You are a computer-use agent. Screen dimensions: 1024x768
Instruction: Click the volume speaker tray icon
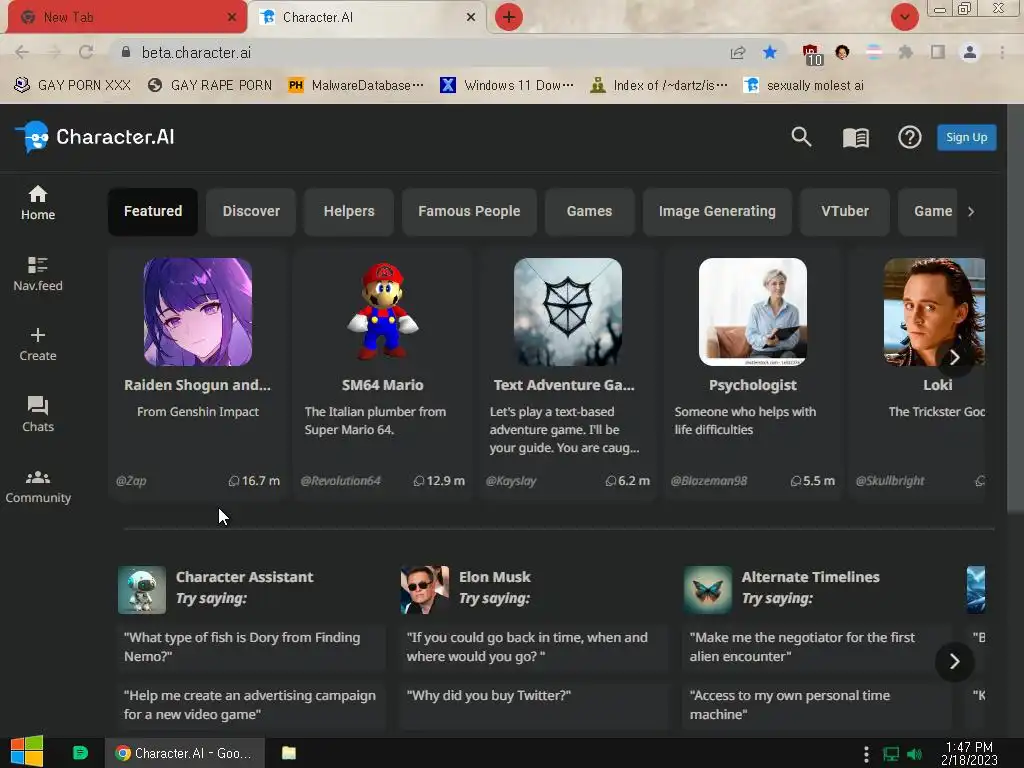tap(915, 754)
